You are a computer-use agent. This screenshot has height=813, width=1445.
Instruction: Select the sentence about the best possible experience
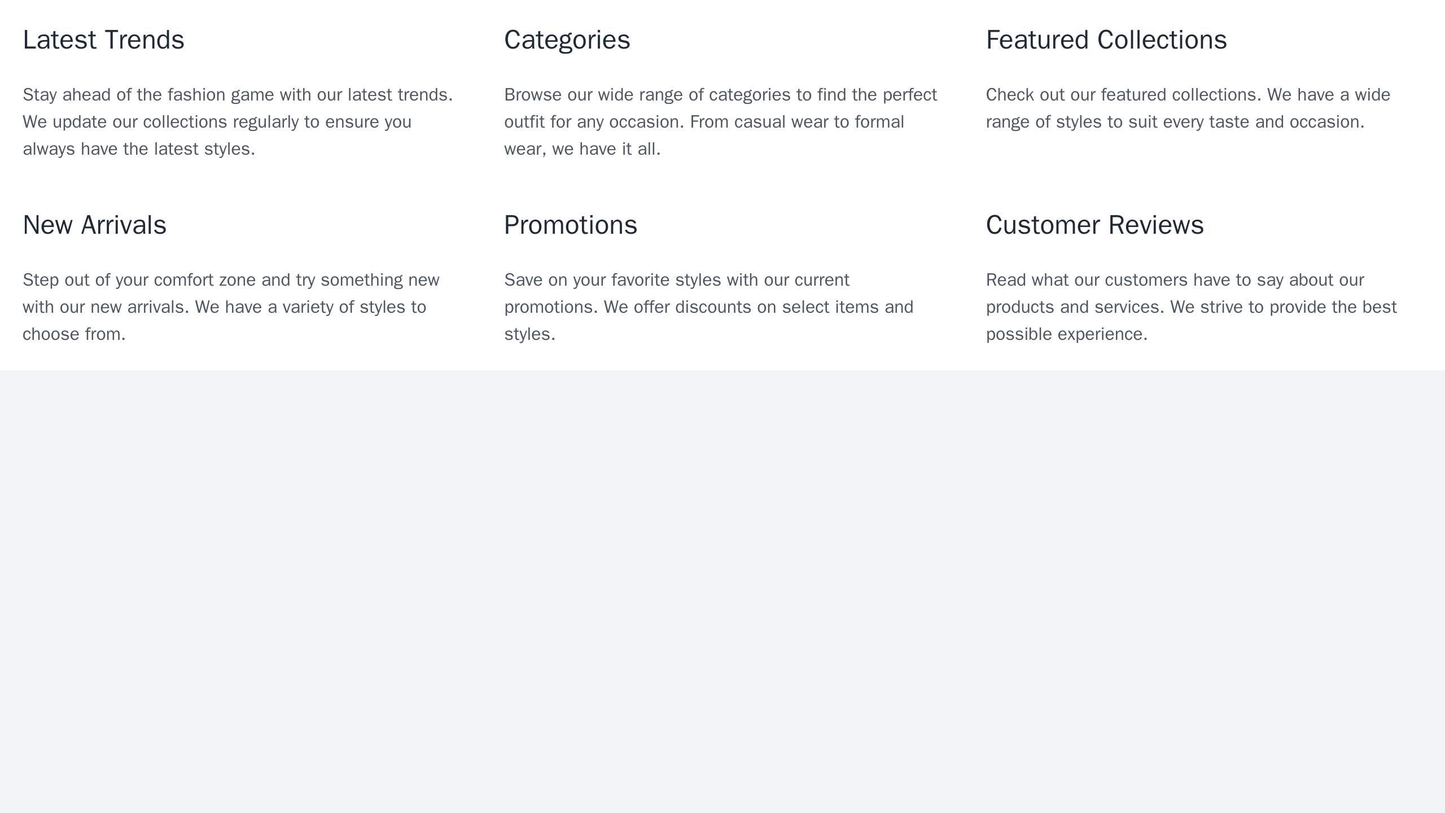pyautogui.click(x=1190, y=320)
